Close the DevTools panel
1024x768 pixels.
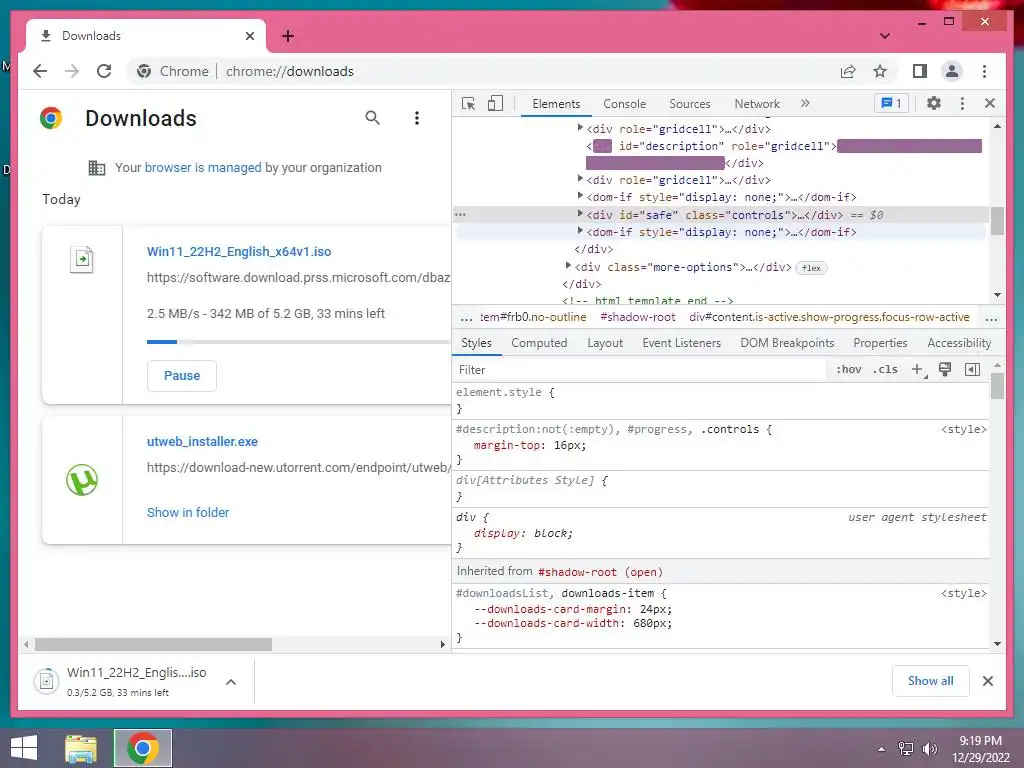click(990, 103)
